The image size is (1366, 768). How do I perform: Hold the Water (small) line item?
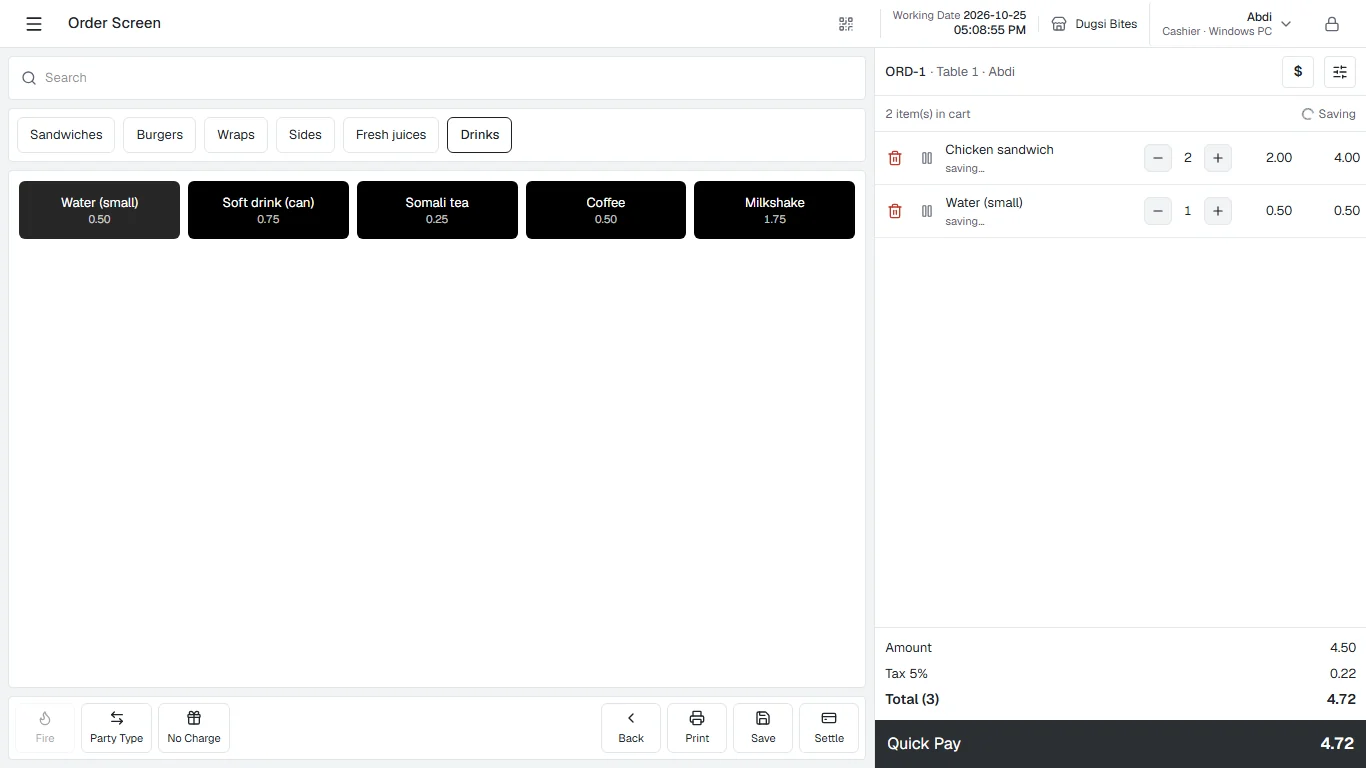pyautogui.click(x=927, y=211)
